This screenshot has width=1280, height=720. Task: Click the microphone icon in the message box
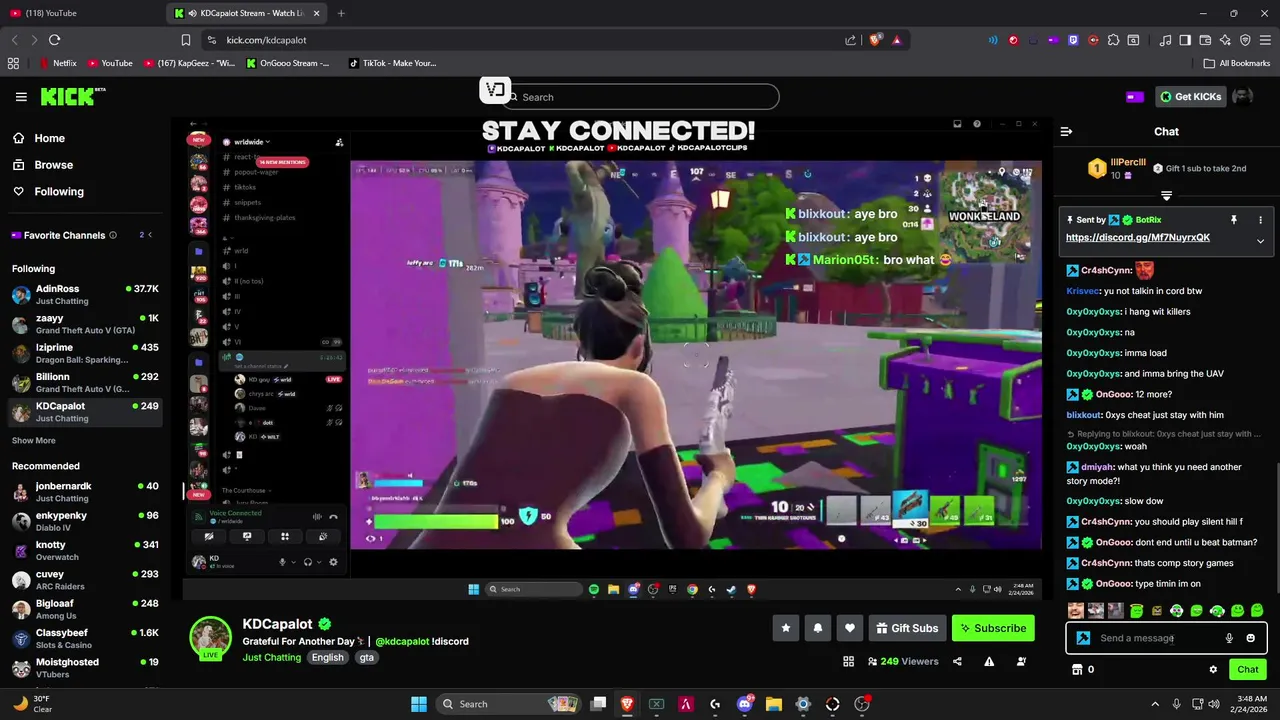click(x=1229, y=638)
